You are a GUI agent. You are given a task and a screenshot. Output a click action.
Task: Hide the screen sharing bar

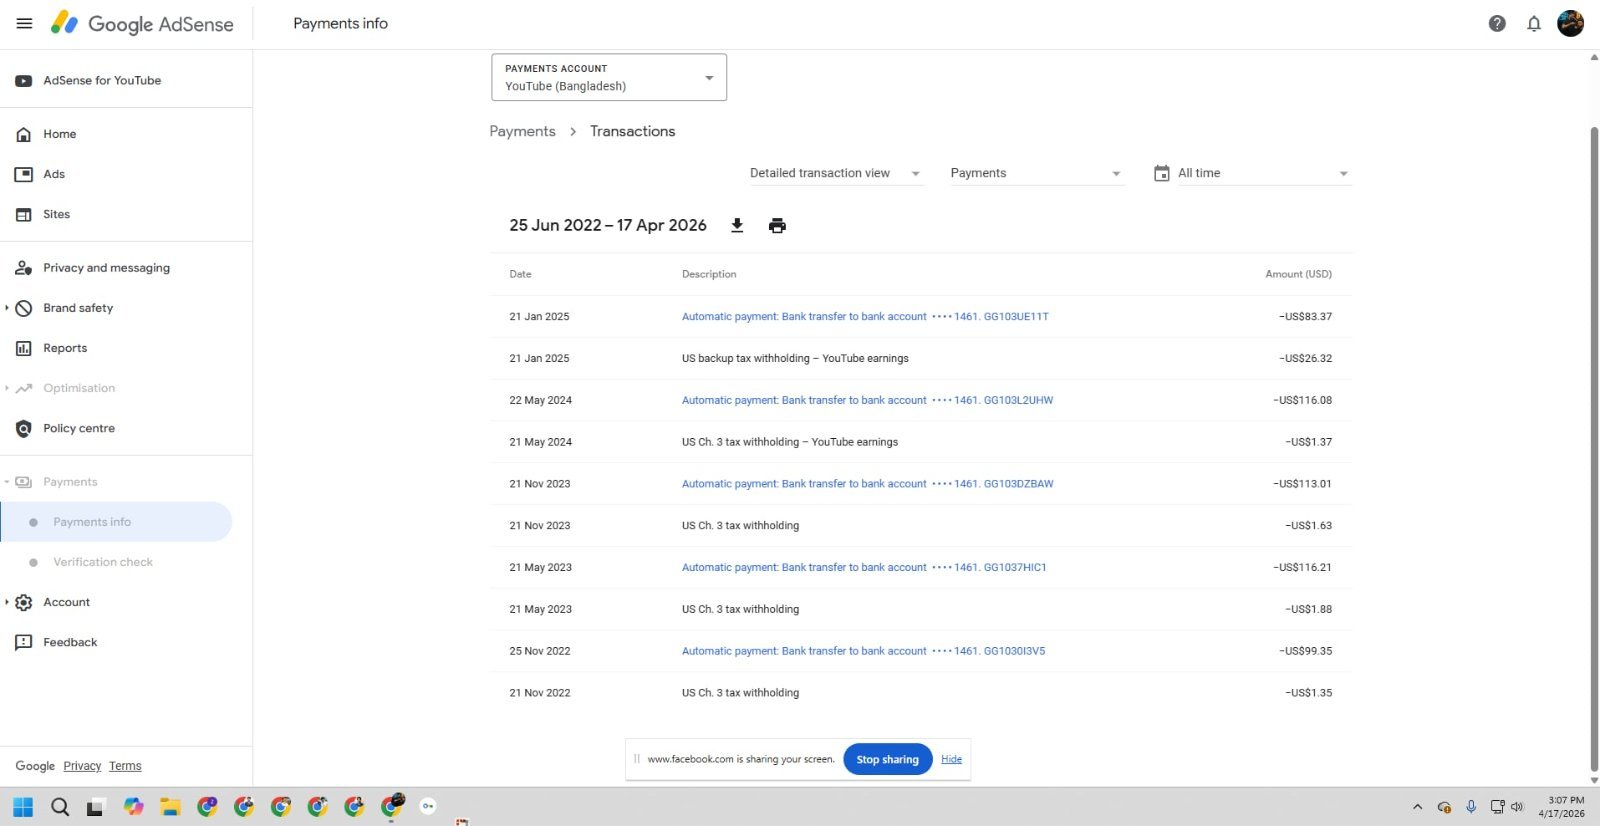pyautogui.click(x=951, y=759)
